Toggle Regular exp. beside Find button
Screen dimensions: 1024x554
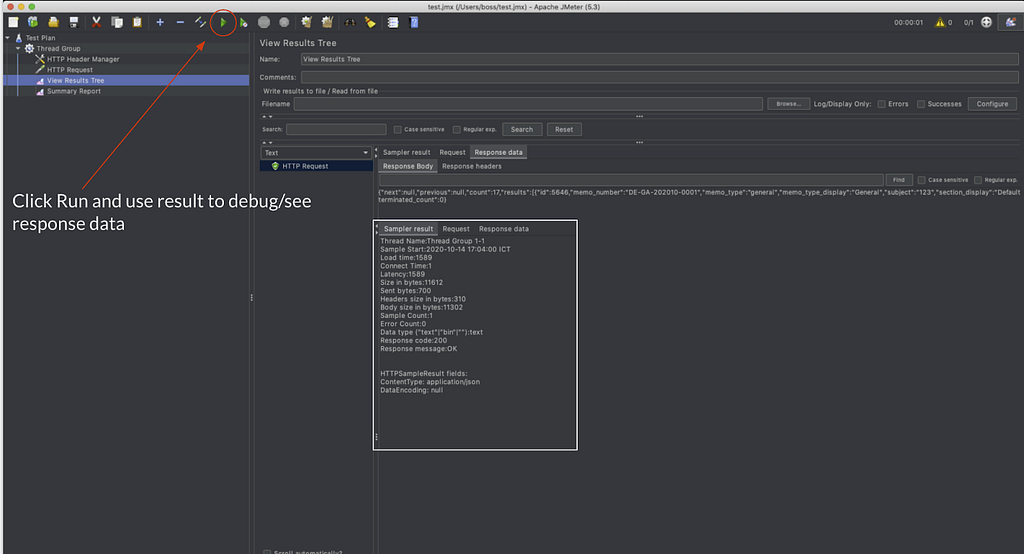click(x=978, y=180)
